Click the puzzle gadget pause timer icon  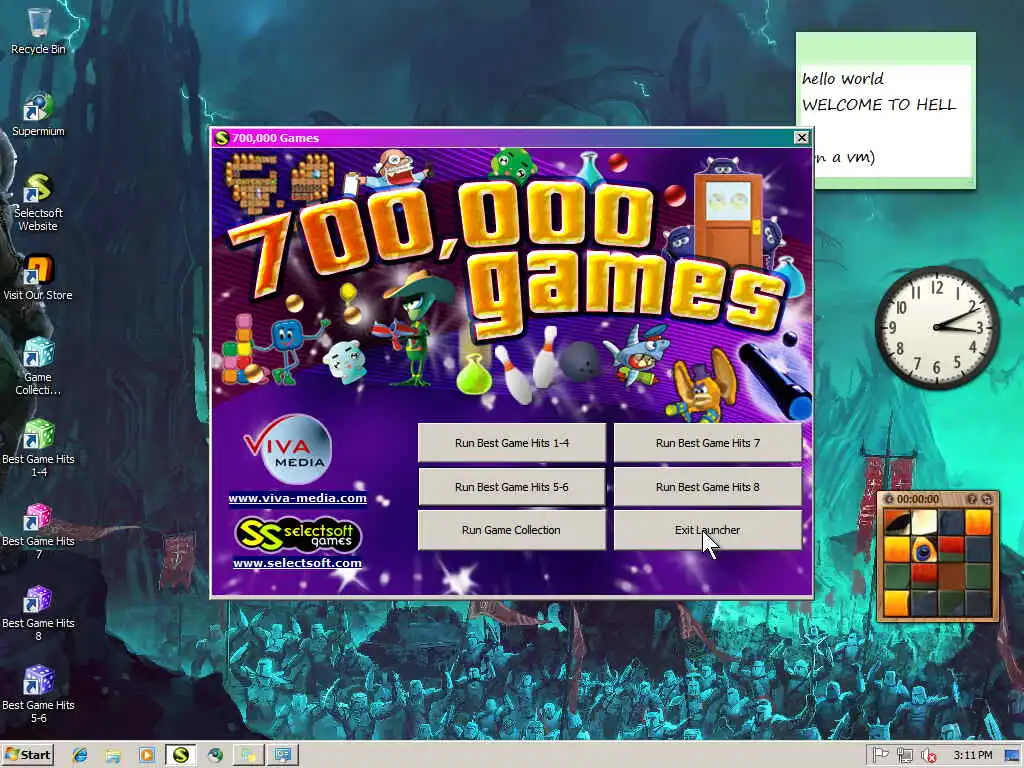[x=889, y=499]
